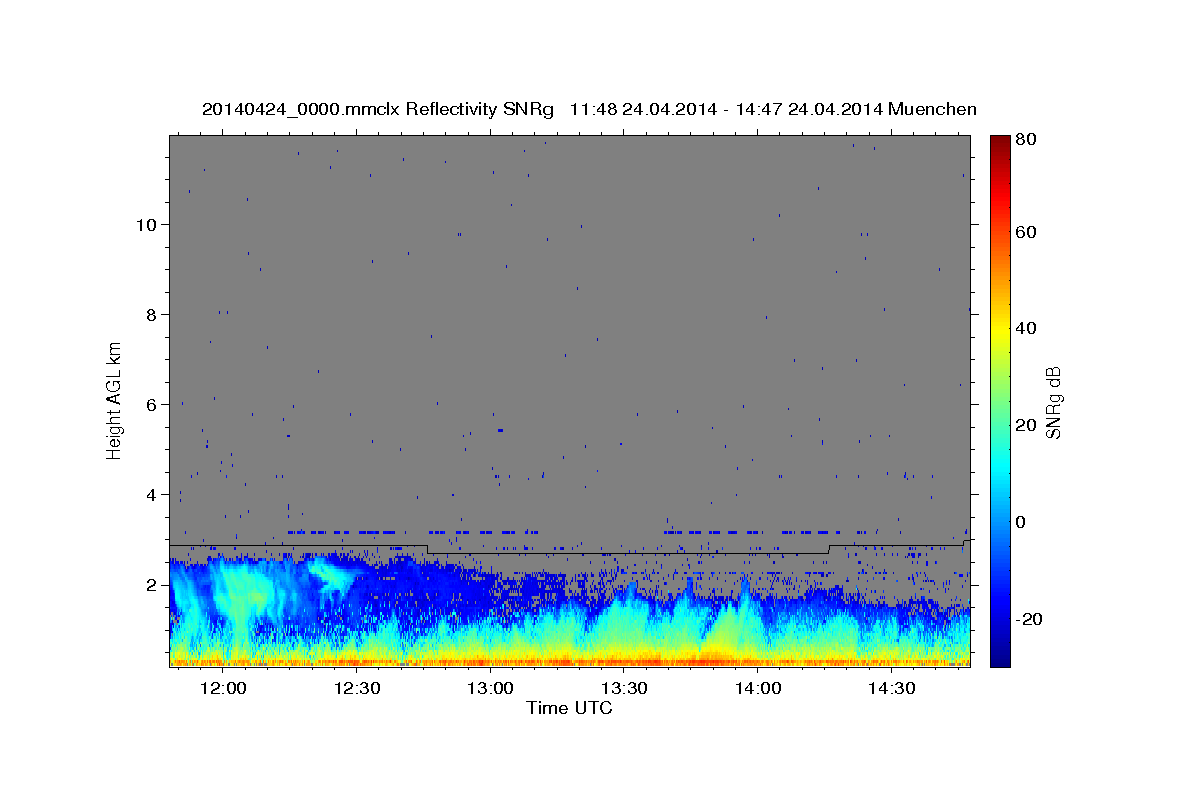
Task: Click the 14:30 time tick label
Action: tap(892, 689)
